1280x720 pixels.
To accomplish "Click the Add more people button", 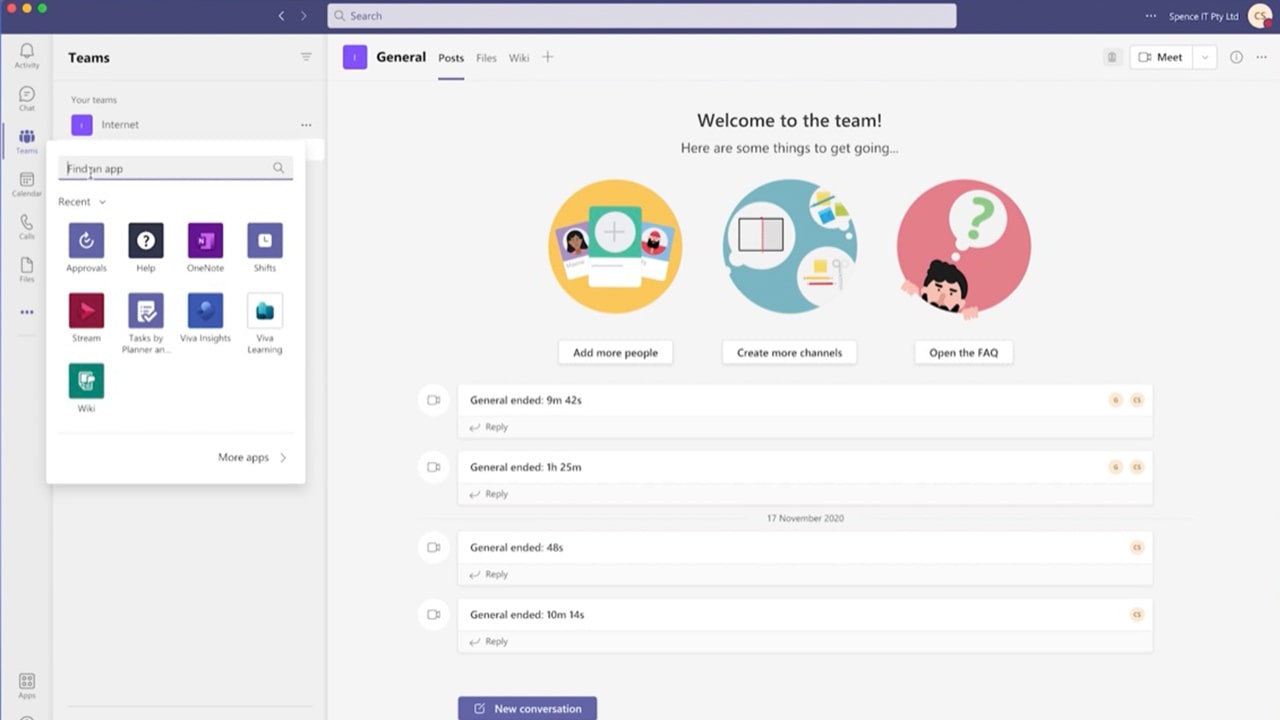I will (x=615, y=353).
